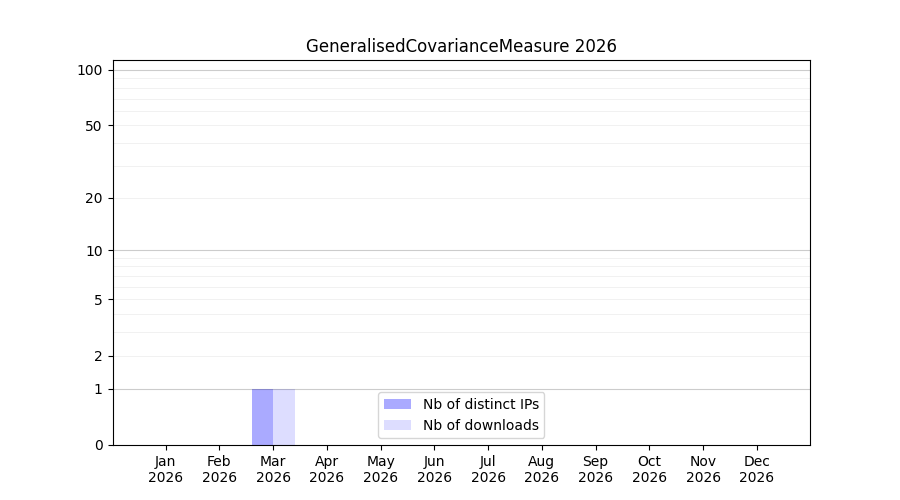Viewport: 900px width, 500px height.
Task: Click the Aug 2026 axis label
Action: coord(541,469)
